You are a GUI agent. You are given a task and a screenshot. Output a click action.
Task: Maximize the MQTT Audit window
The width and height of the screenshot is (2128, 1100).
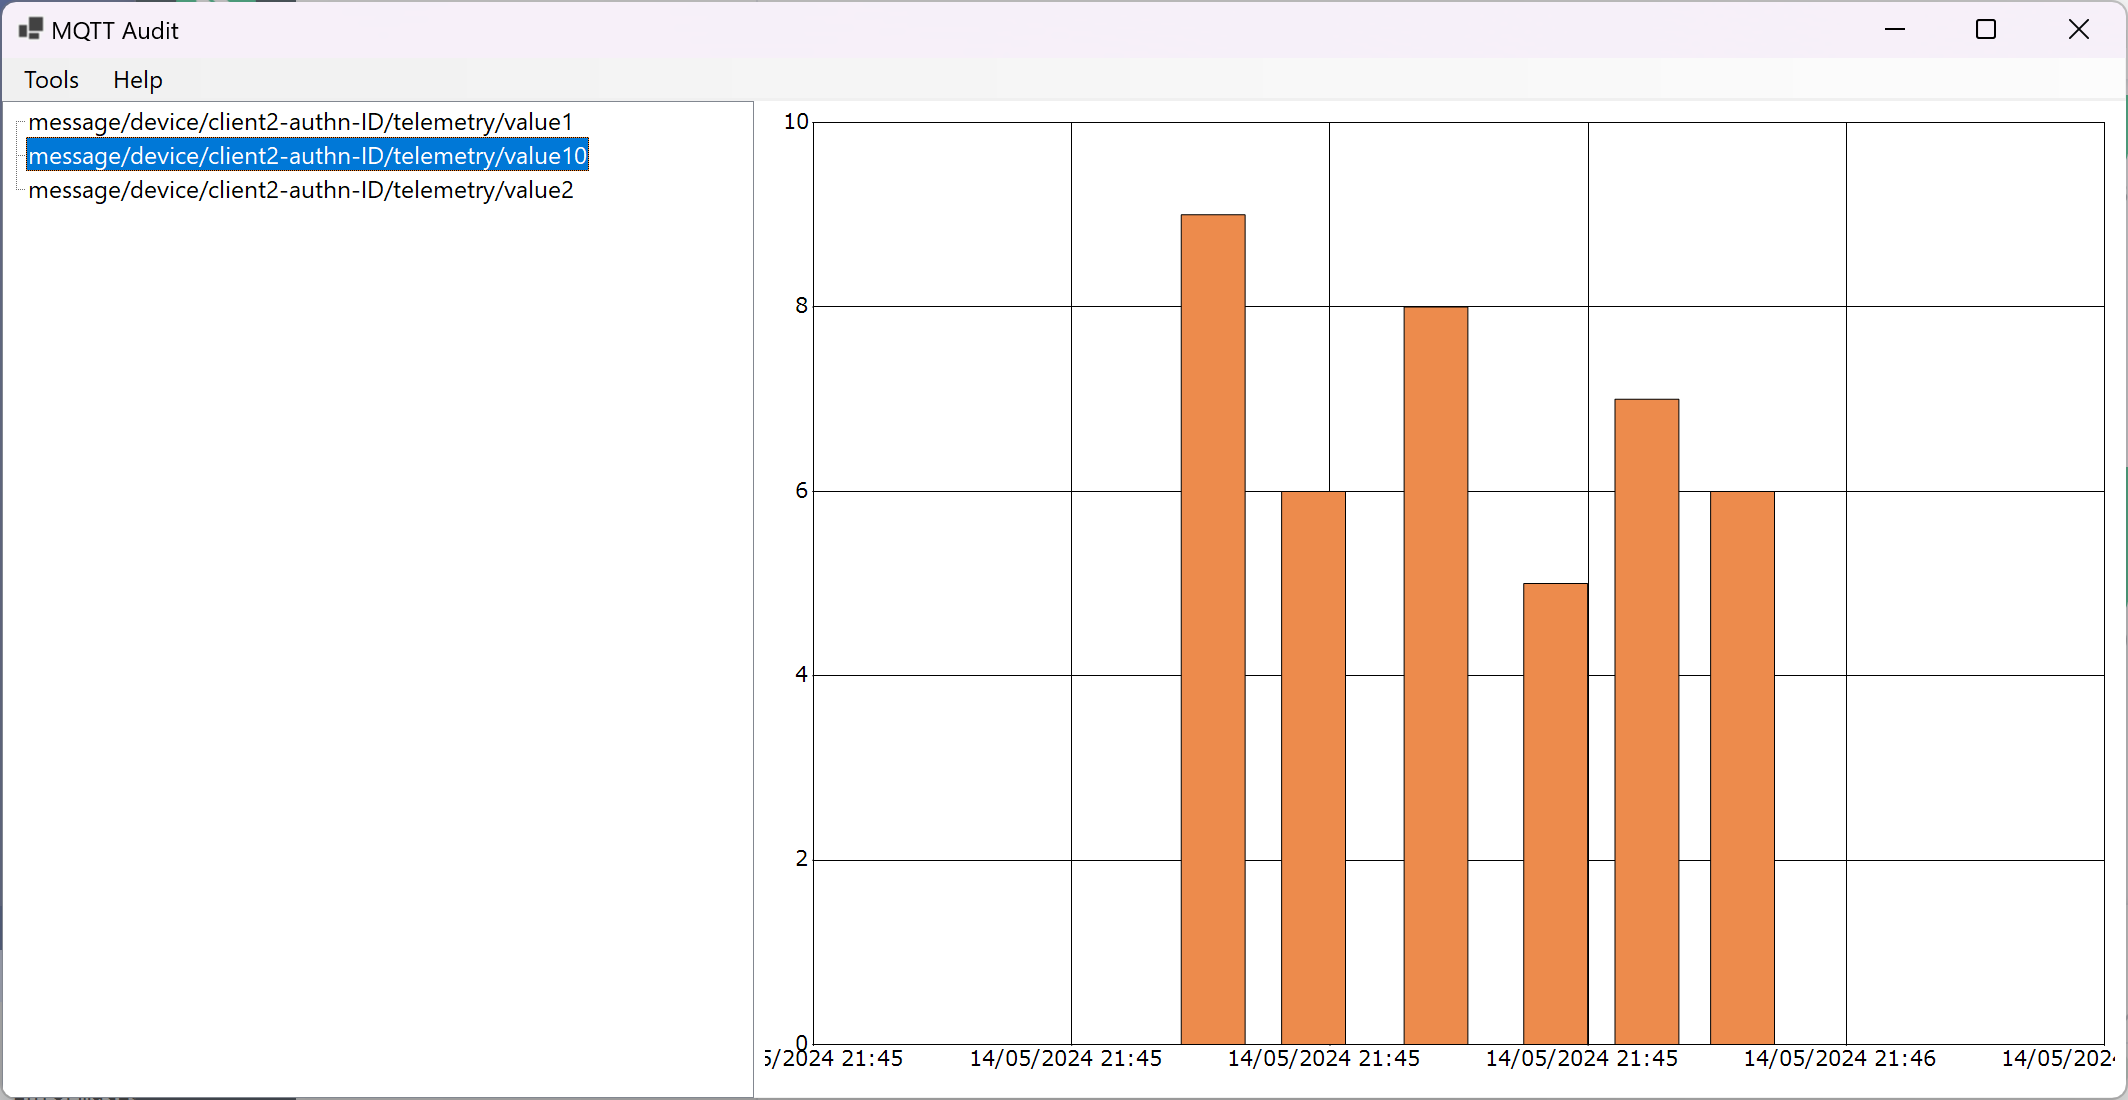tap(1986, 29)
